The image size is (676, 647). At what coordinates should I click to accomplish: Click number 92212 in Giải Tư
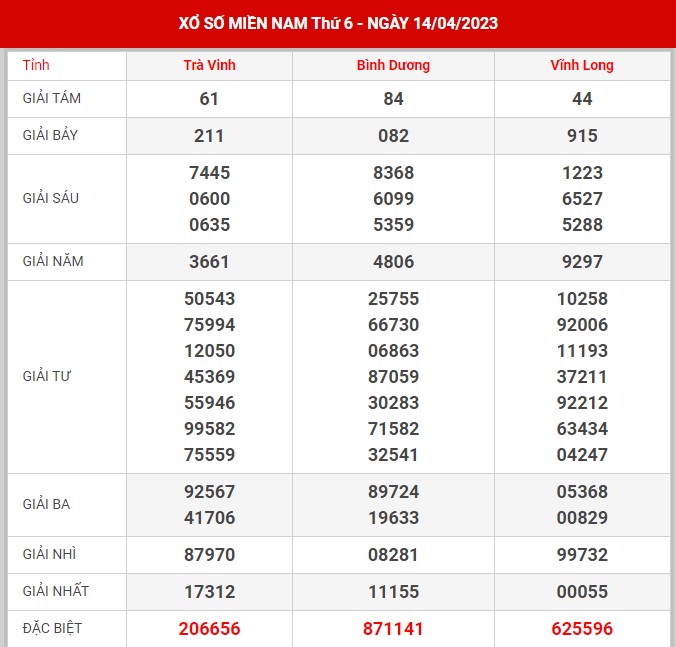[x=582, y=403]
